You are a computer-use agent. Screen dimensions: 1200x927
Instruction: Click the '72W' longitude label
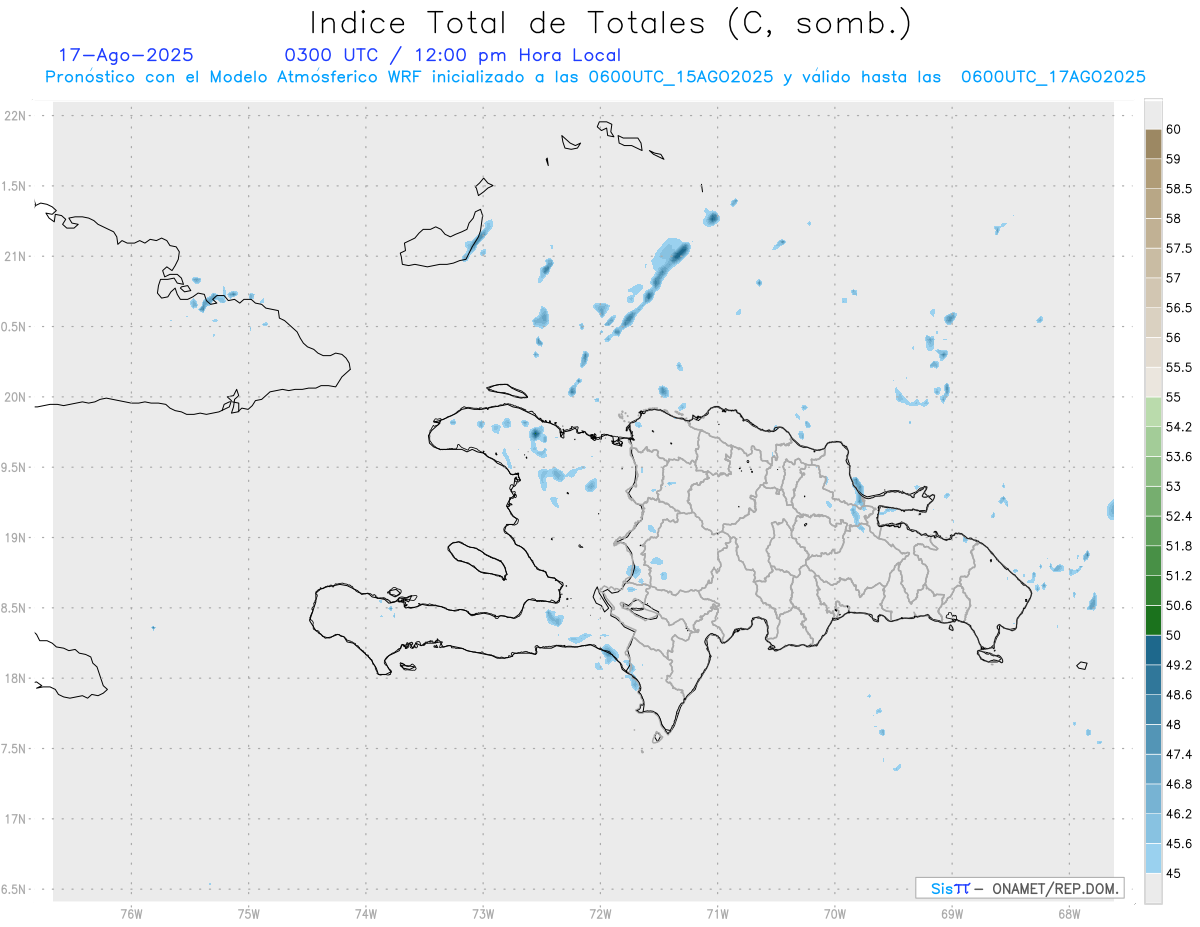(x=600, y=913)
